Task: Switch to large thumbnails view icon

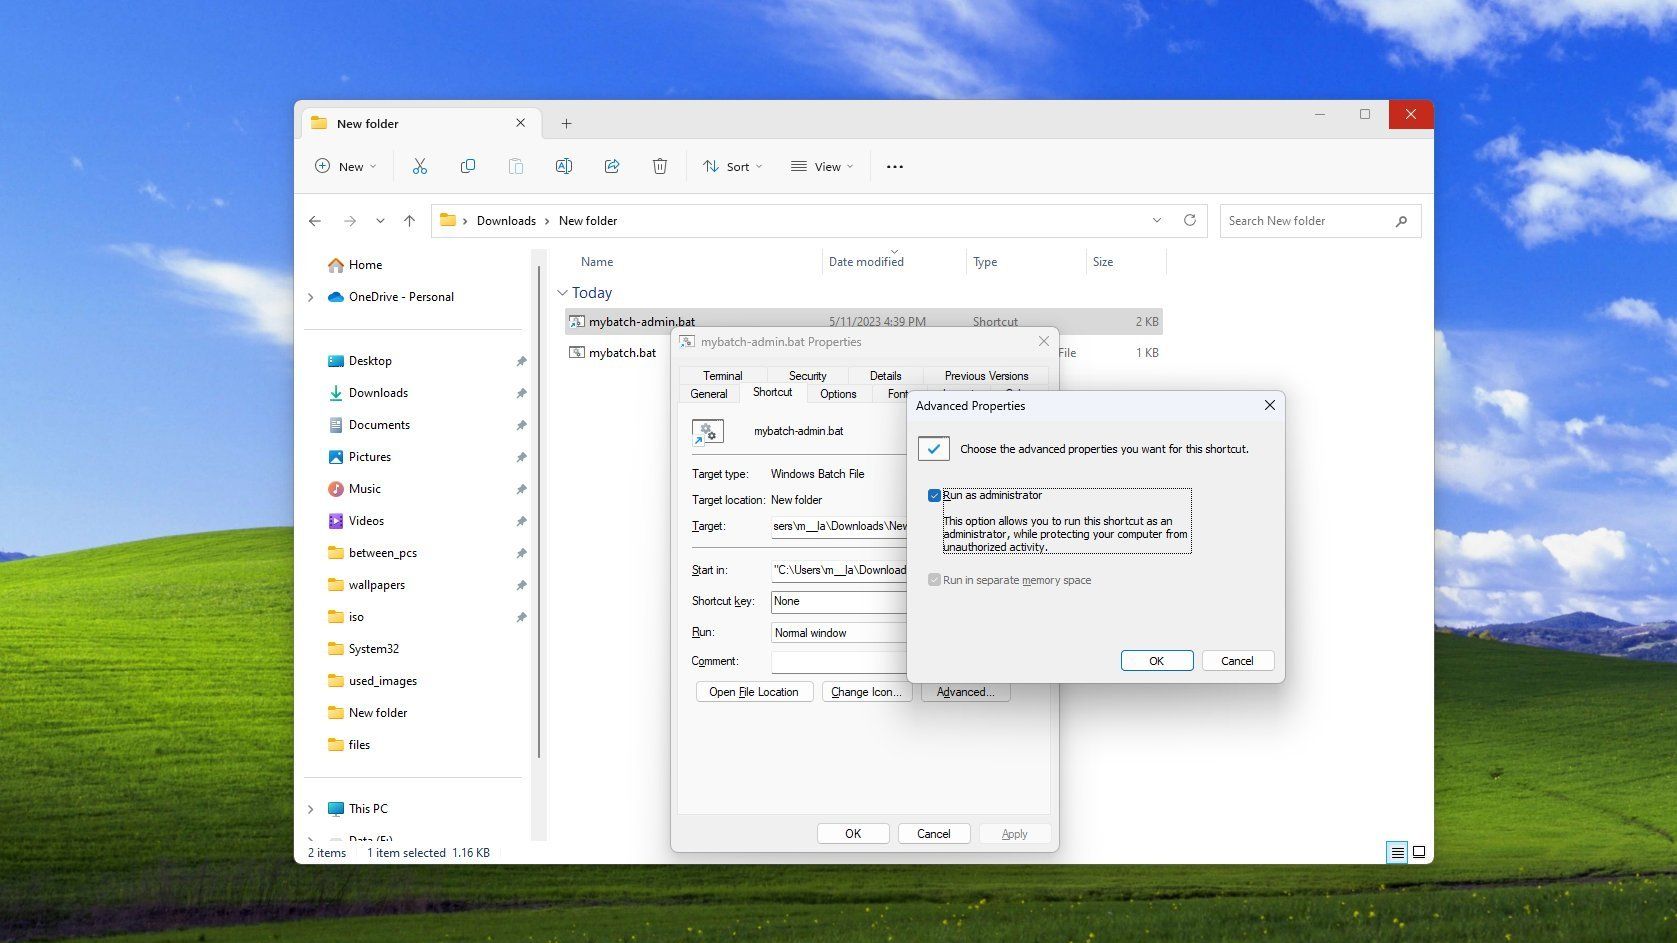Action: click(1418, 853)
